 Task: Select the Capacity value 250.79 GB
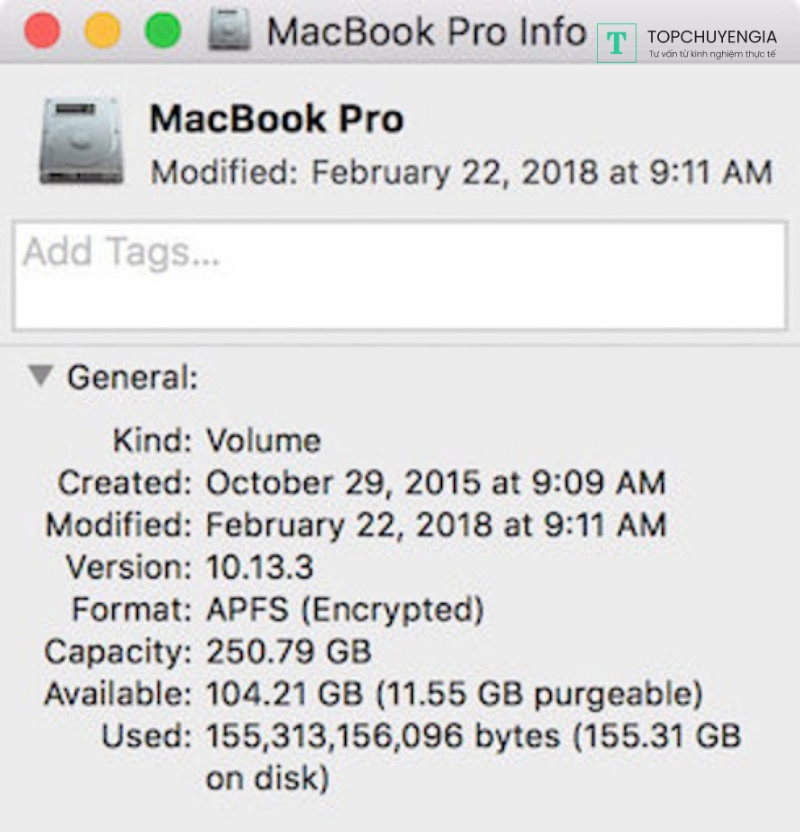[288, 652]
